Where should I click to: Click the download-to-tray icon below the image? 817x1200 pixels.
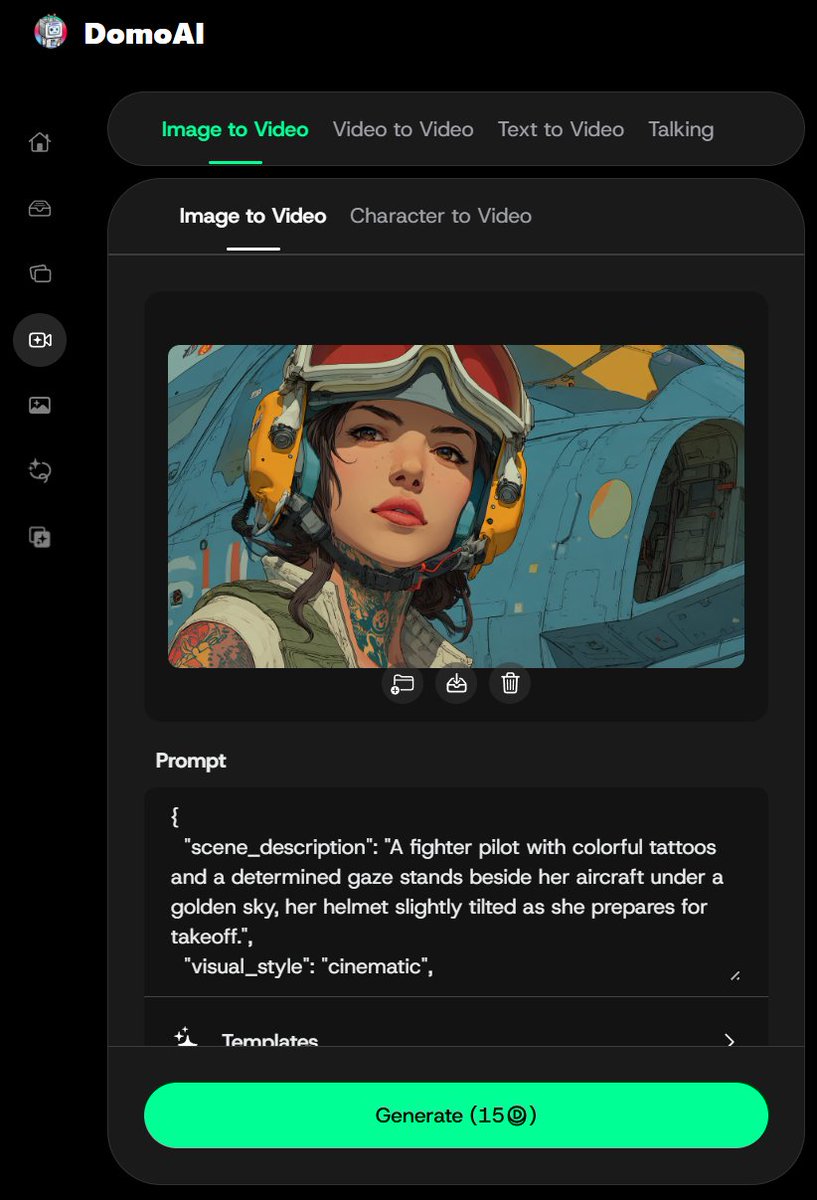pyautogui.click(x=456, y=684)
